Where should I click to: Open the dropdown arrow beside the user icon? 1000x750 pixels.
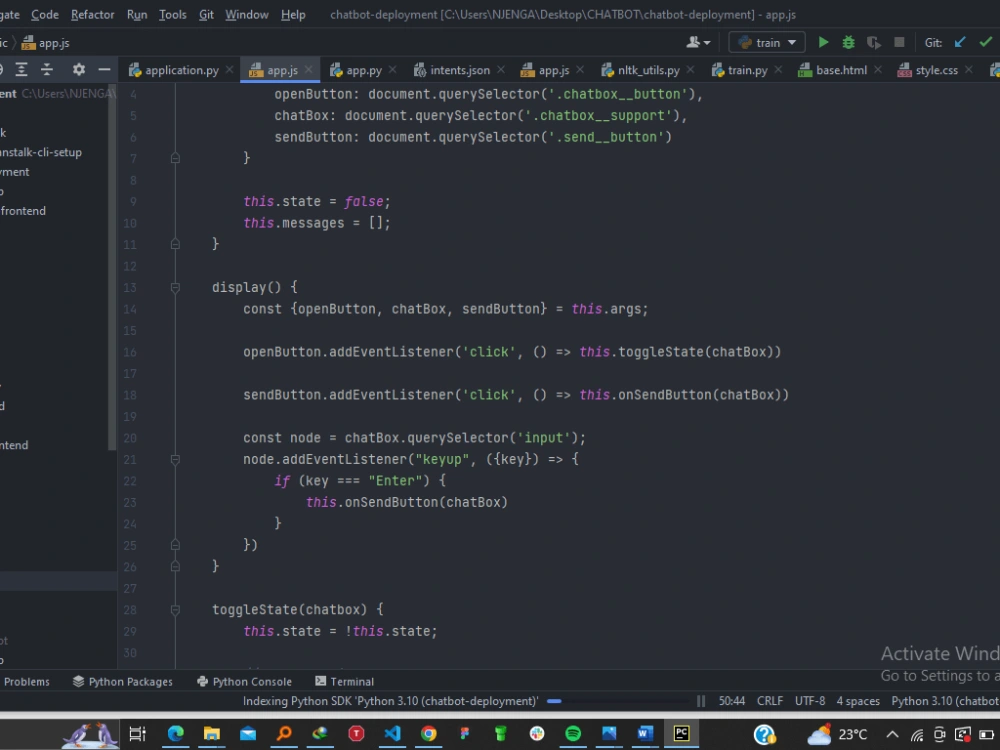707,43
